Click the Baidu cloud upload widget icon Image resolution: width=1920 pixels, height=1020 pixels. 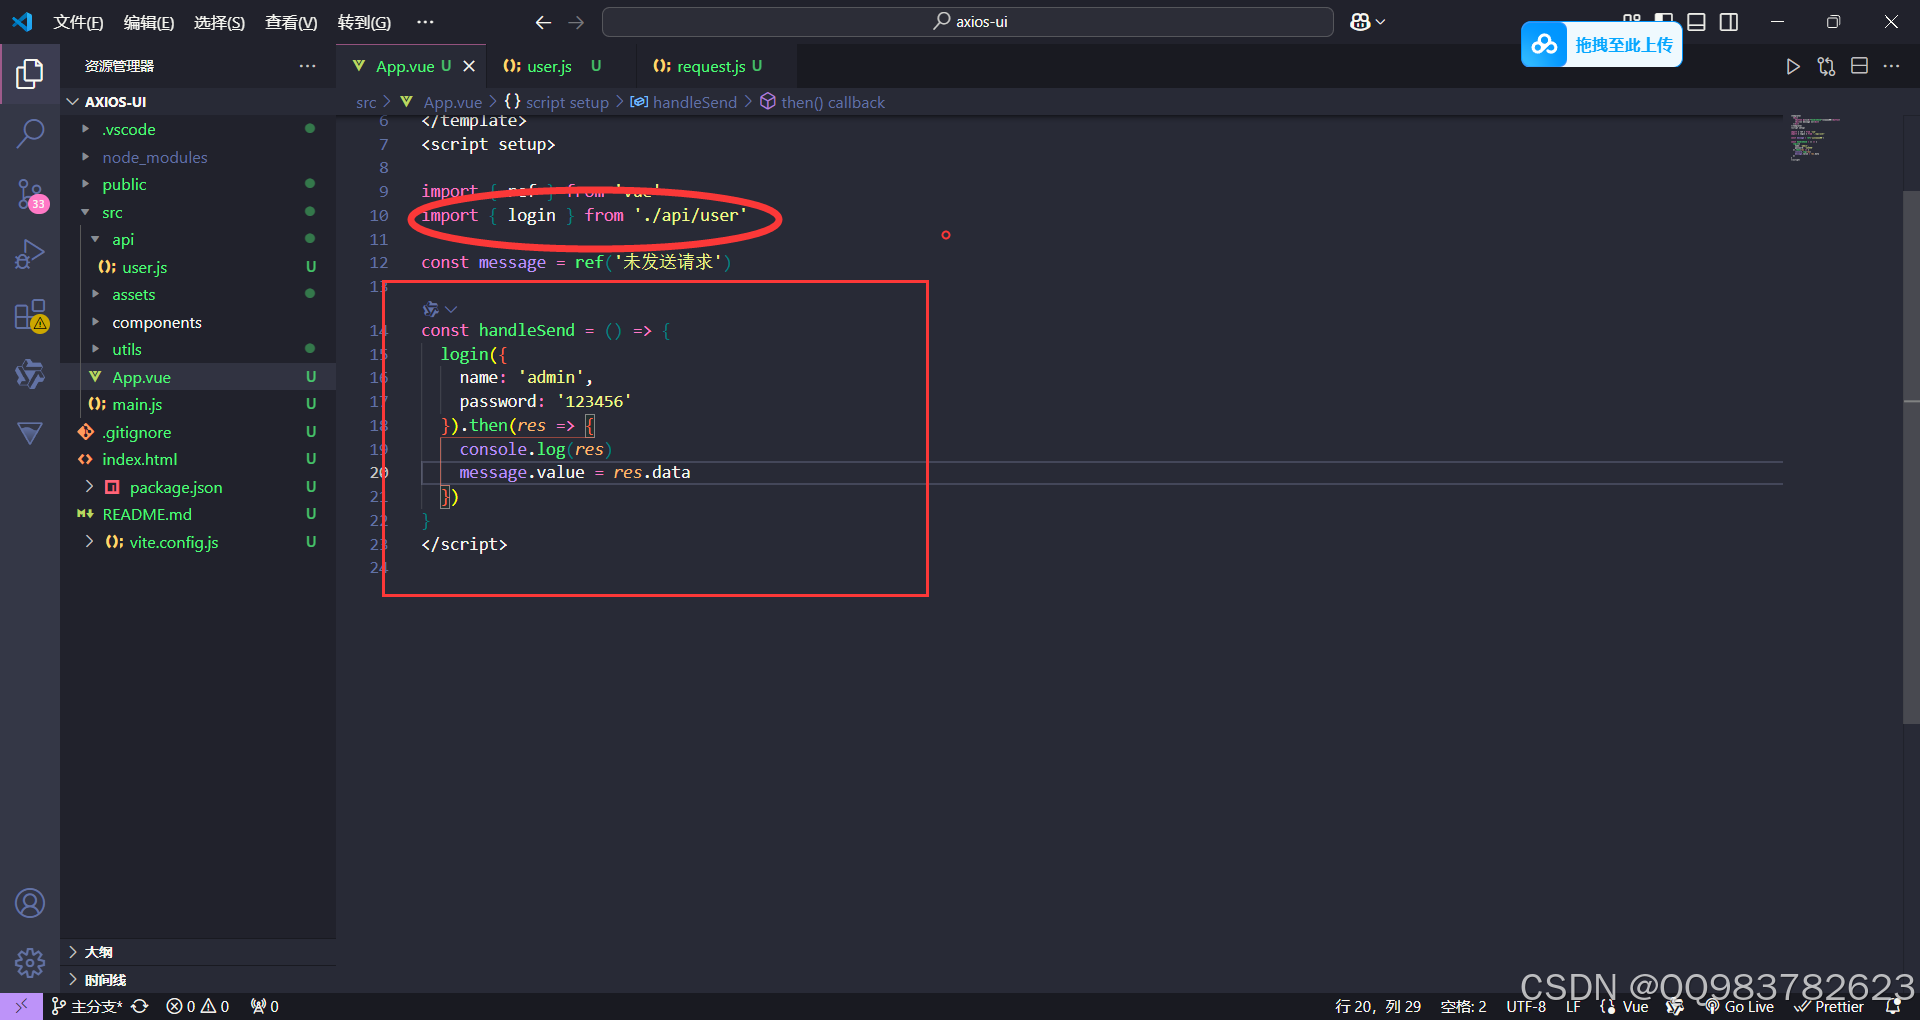coord(1545,45)
